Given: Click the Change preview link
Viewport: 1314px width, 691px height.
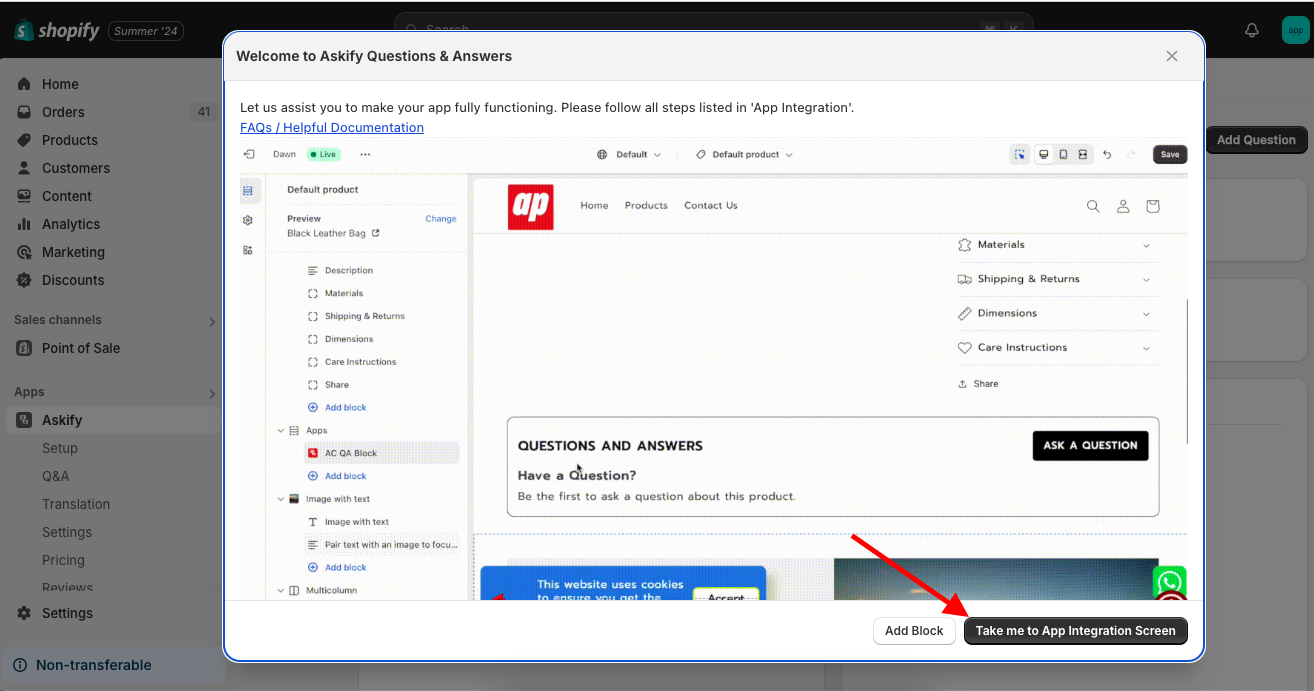Looking at the screenshot, I should point(441,218).
